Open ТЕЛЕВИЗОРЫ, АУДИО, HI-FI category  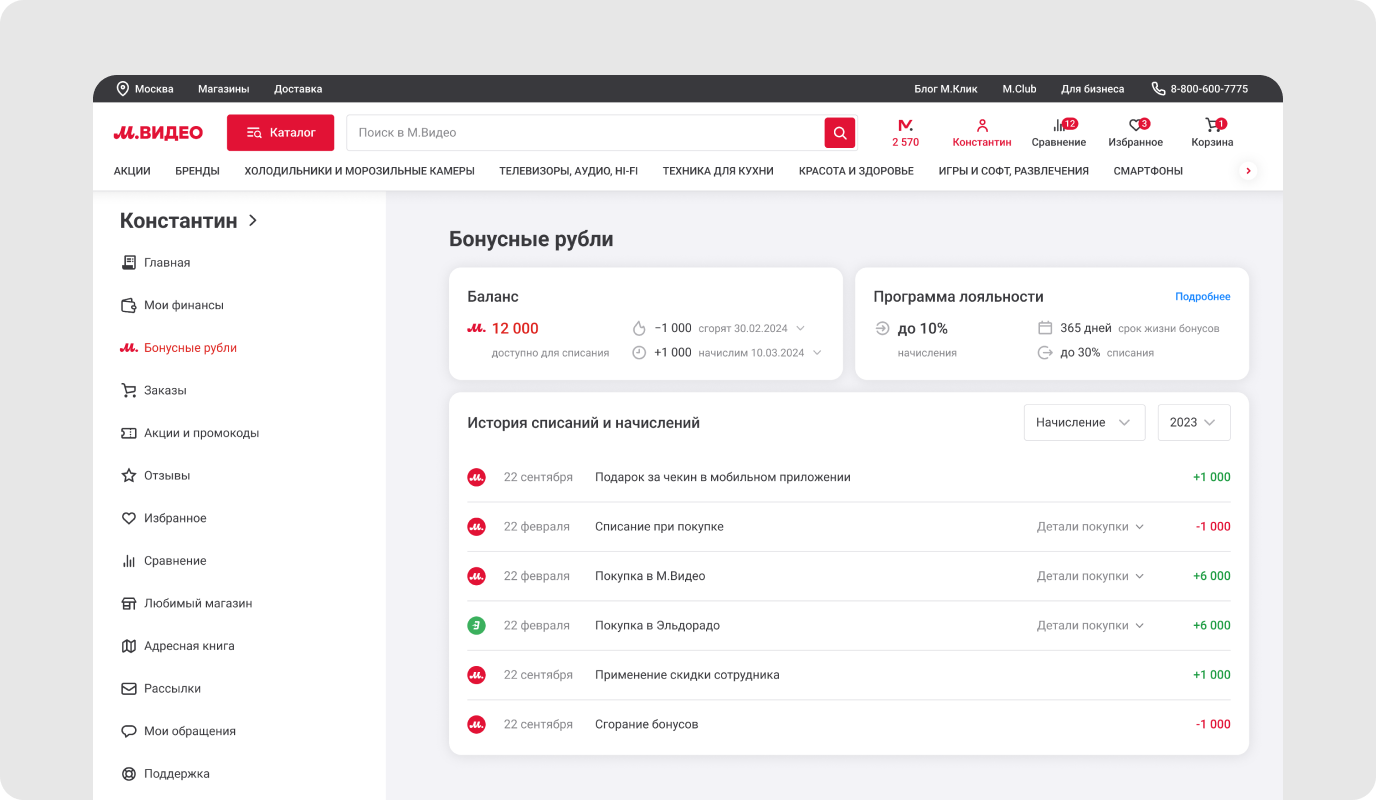[568, 171]
